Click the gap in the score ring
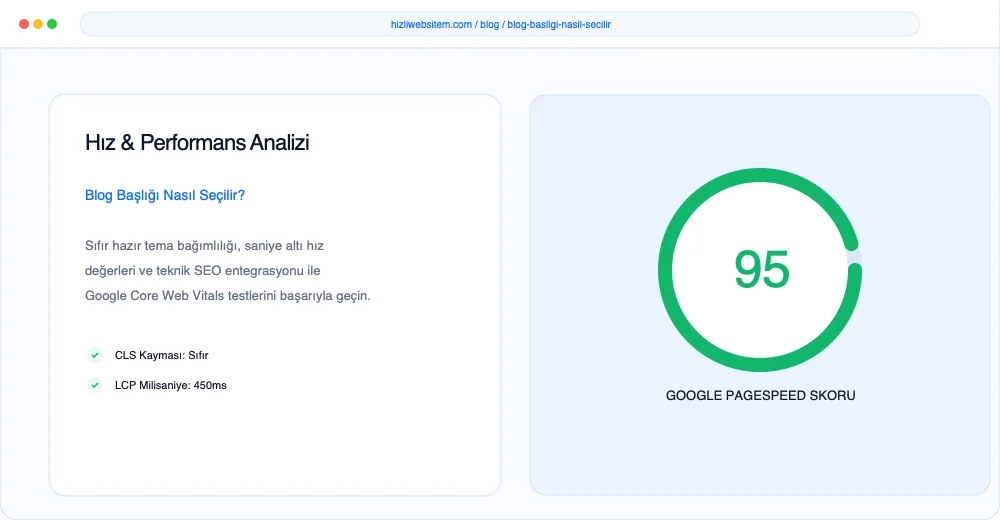The height and width of the screenshot is (520, 1000). point(855,258)
